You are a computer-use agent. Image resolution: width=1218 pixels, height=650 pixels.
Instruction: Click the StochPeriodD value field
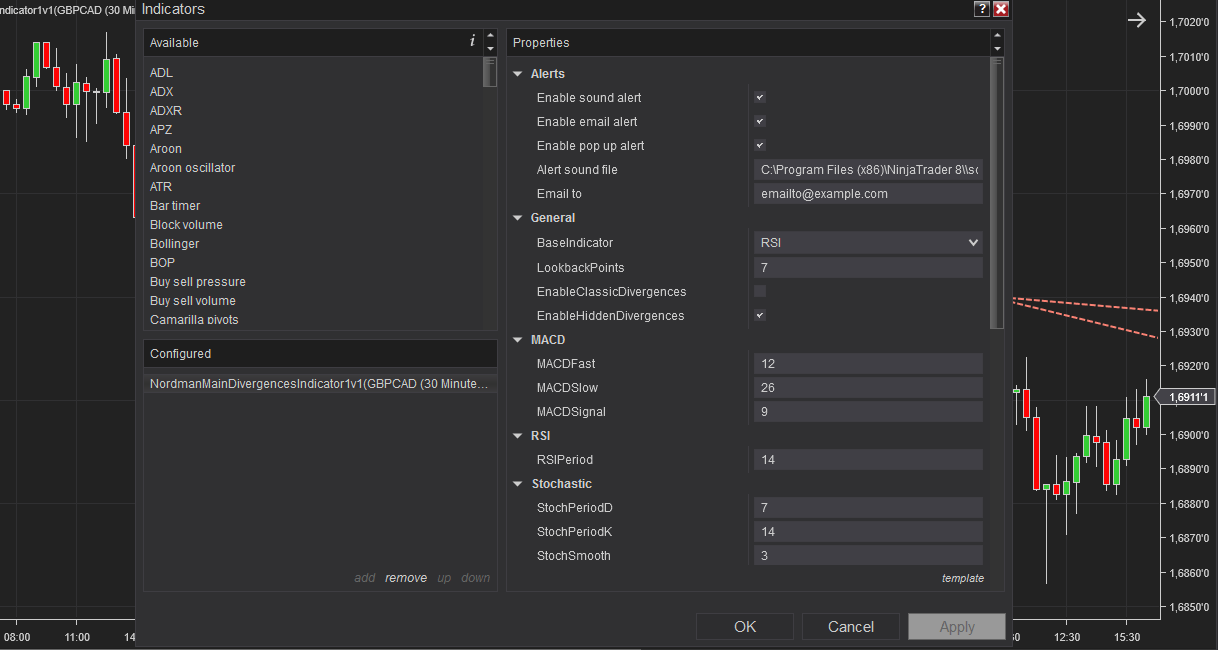868,508
